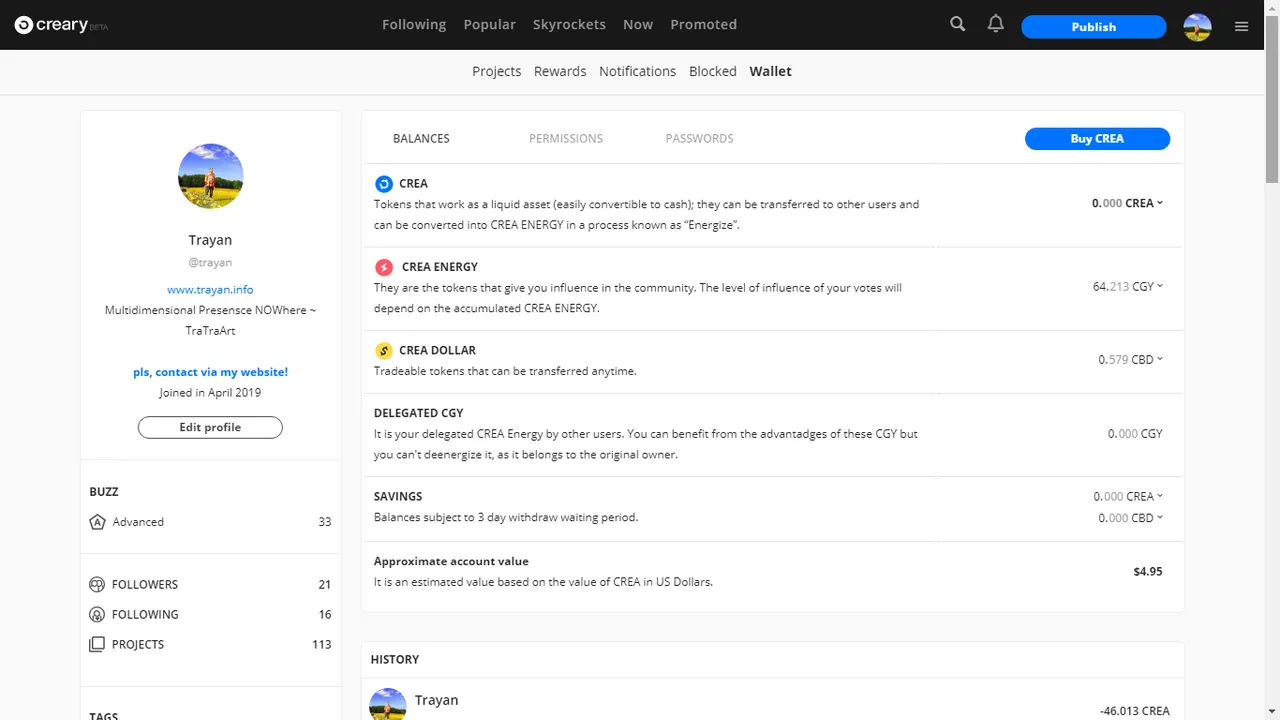1280x720 pixels.
Task: Select the BALANCES wallet tab
Action: (421, 138)
